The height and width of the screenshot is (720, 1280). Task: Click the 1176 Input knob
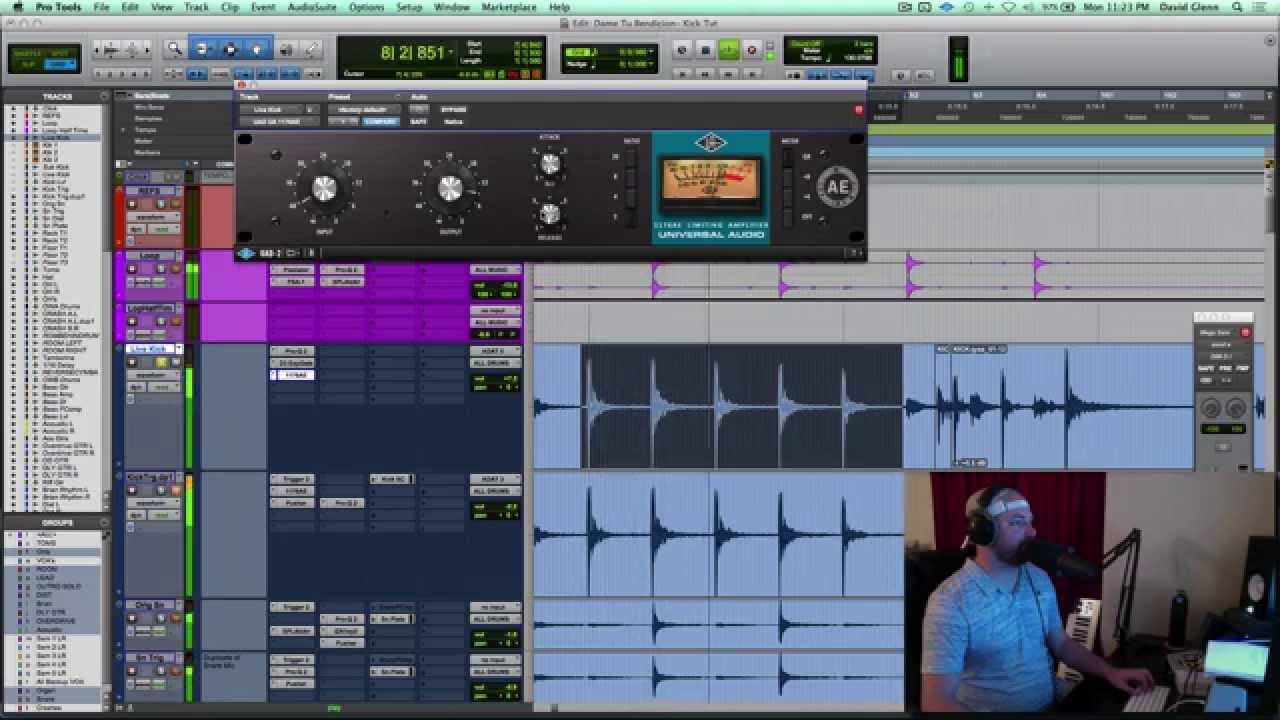[x=324, y=187]
